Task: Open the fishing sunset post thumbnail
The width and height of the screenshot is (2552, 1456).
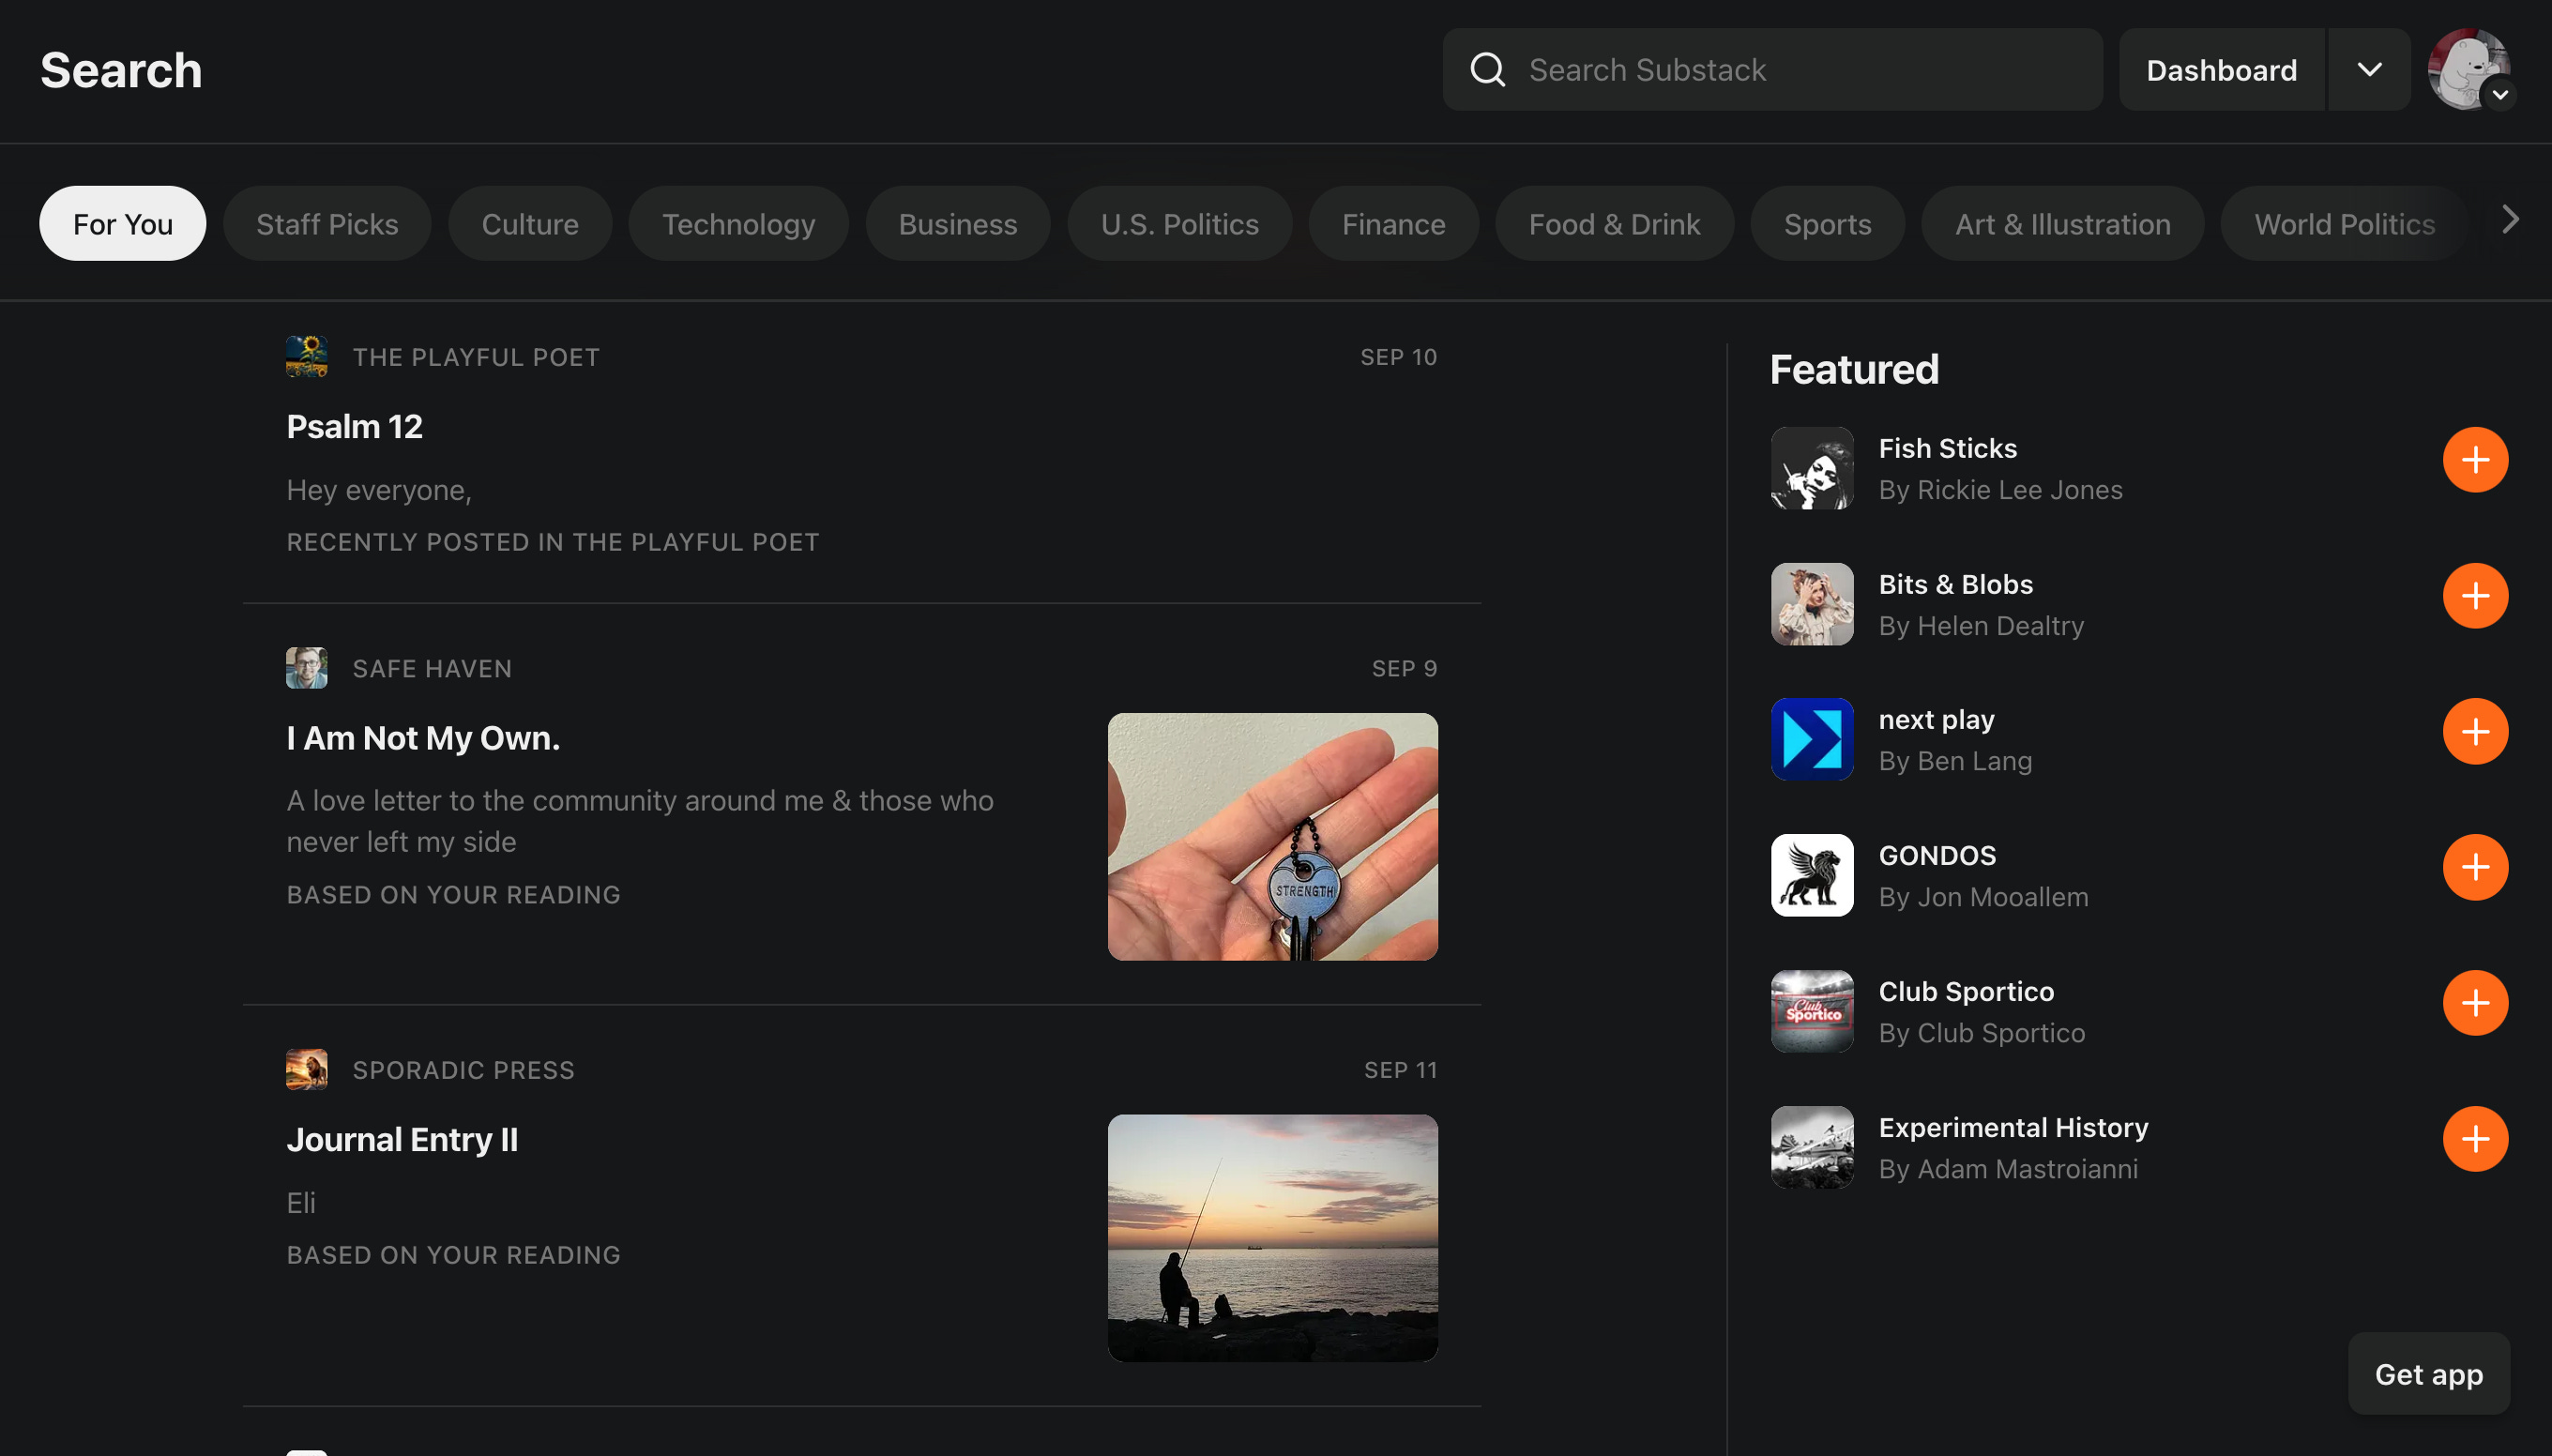Action: (x=1272, y=1238)
